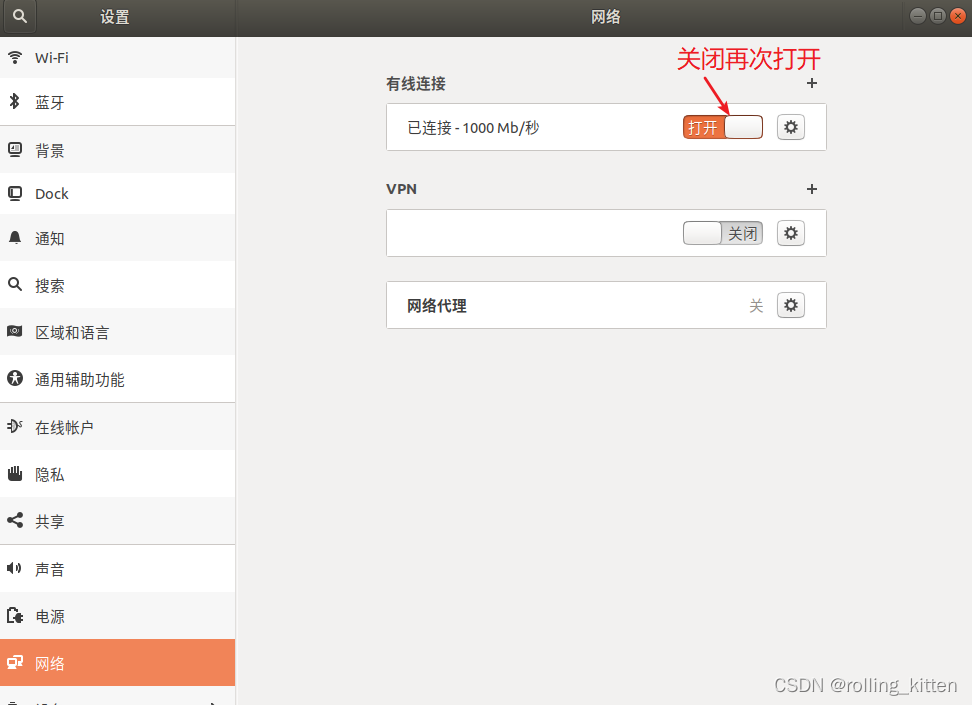Click the accessibility icon beside 通用辅助功能
This screenshot has width=972, height=705.
(x=15, y=378)
